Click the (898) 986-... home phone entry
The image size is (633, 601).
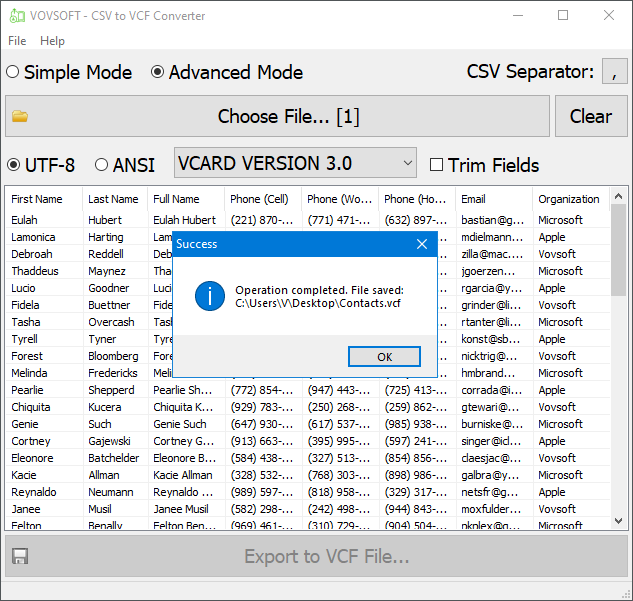pyautogui.click(x=416, y=475)
